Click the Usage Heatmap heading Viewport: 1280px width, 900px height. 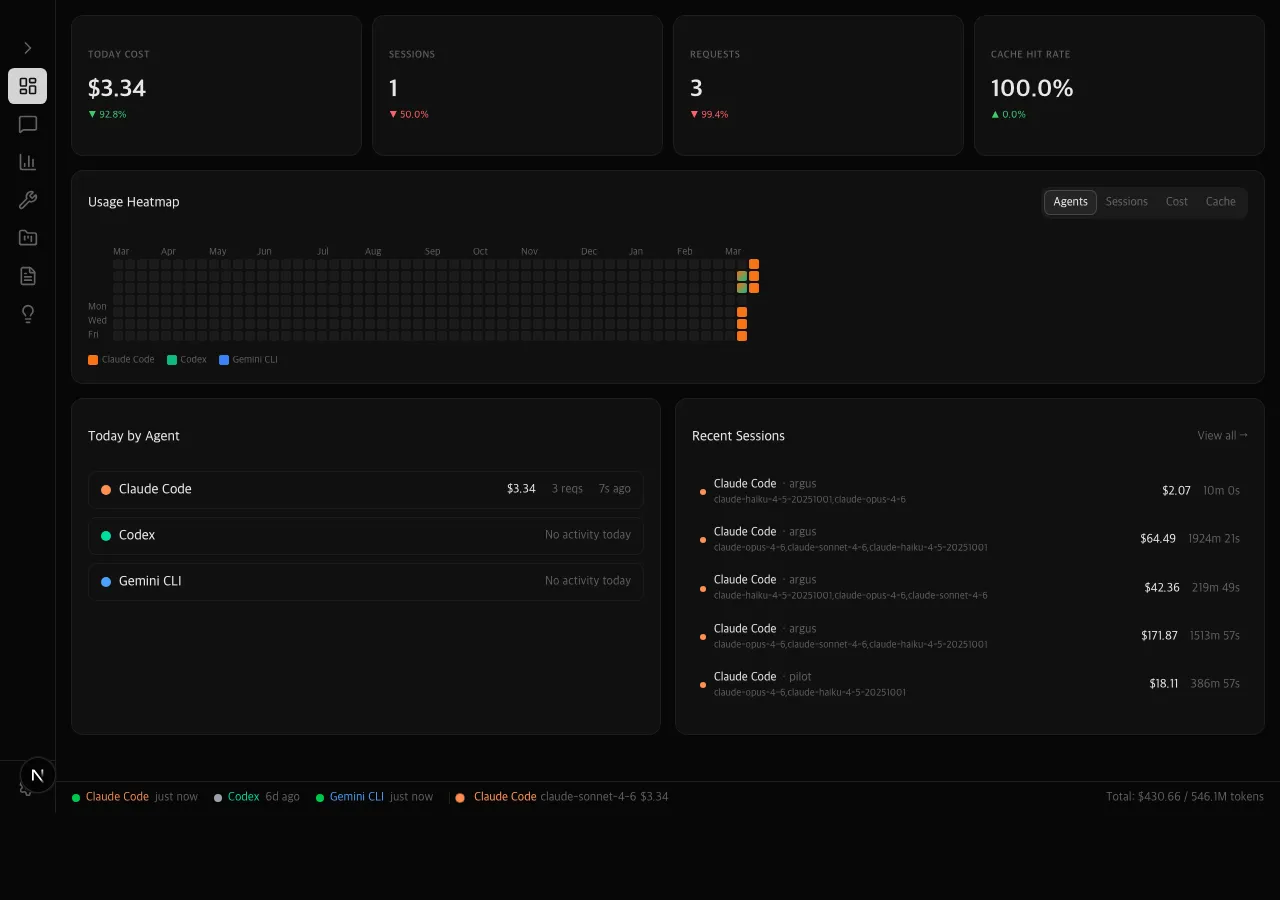tap(134, 202)
